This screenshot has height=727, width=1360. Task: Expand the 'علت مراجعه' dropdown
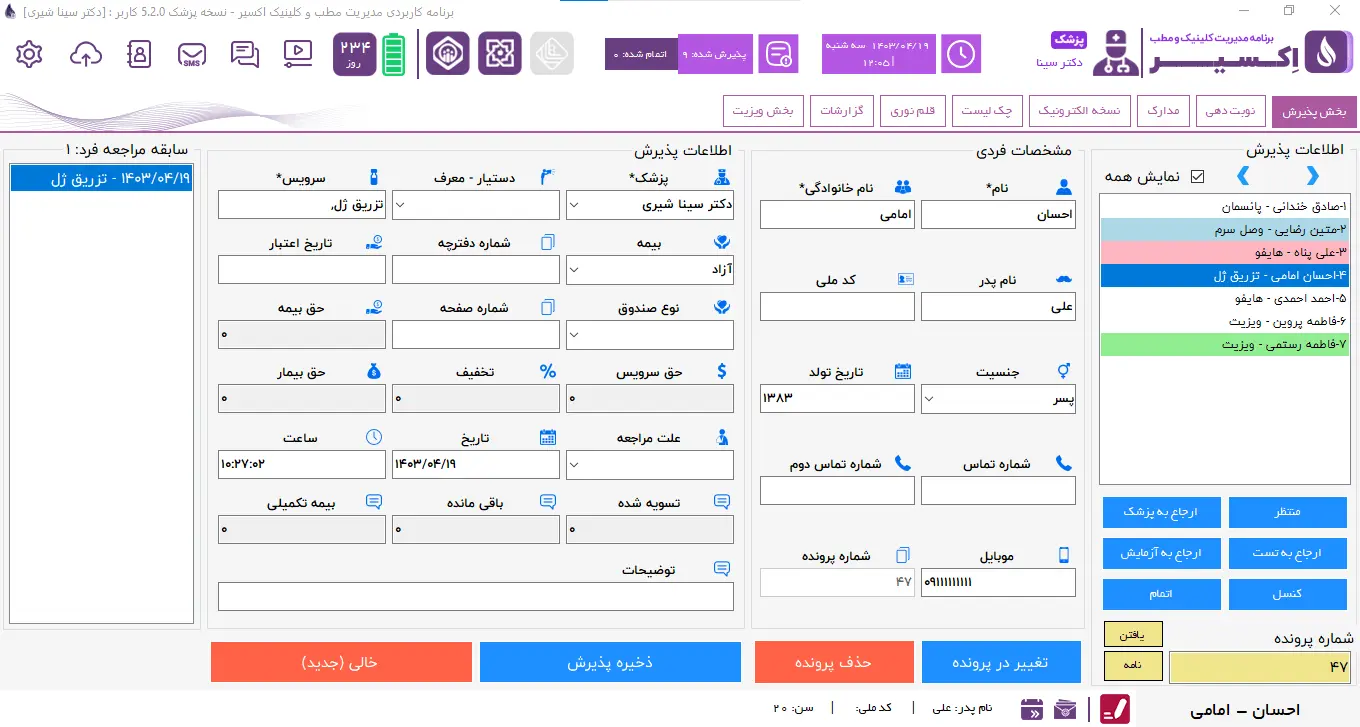[x=650, y=465]
